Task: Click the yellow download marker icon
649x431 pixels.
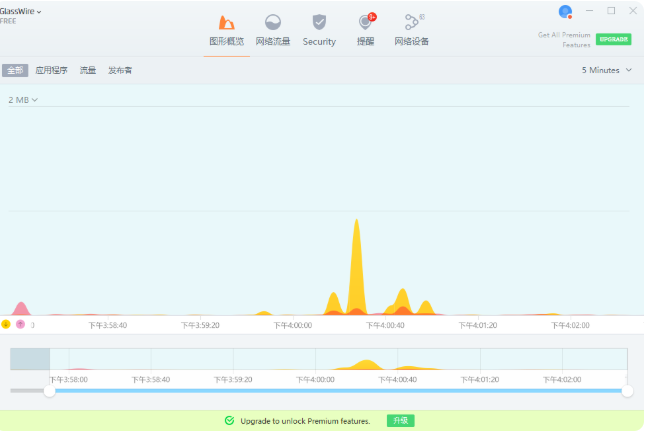Action: coord(6,324)
